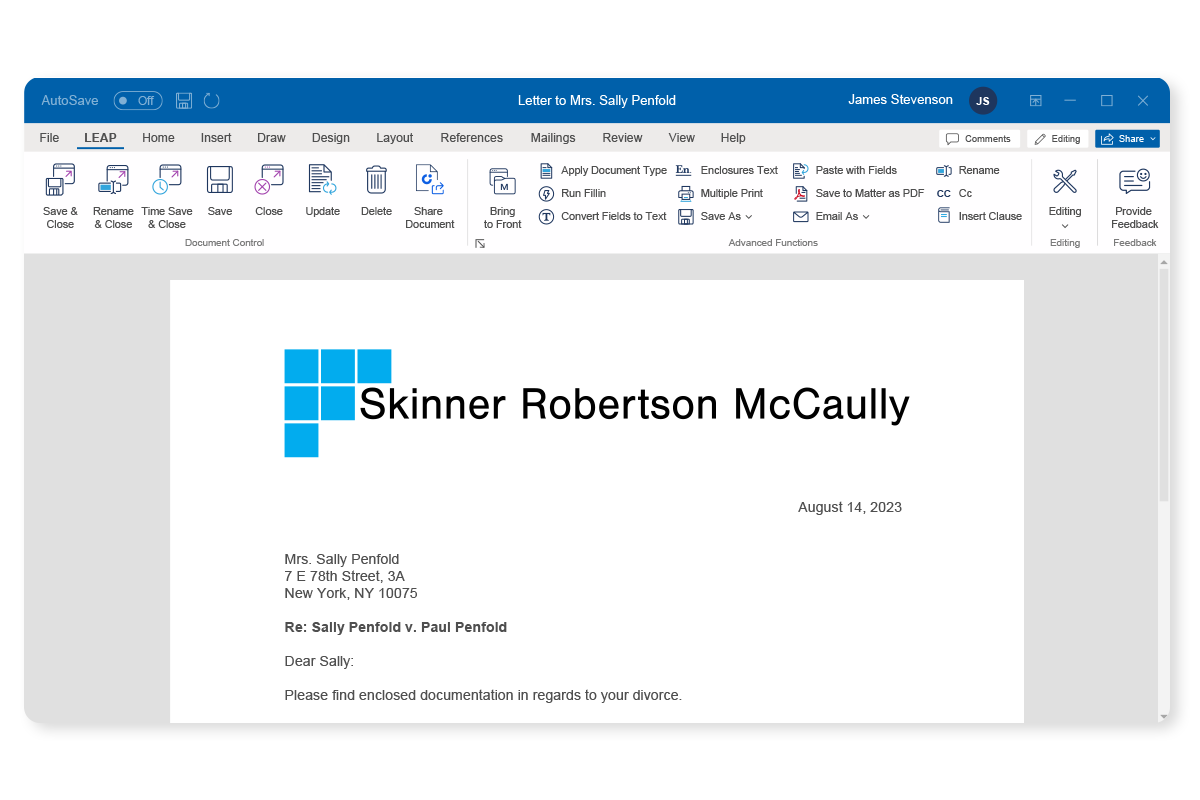
Task: Switch to the View tab
Action: [x=682, y=138]
